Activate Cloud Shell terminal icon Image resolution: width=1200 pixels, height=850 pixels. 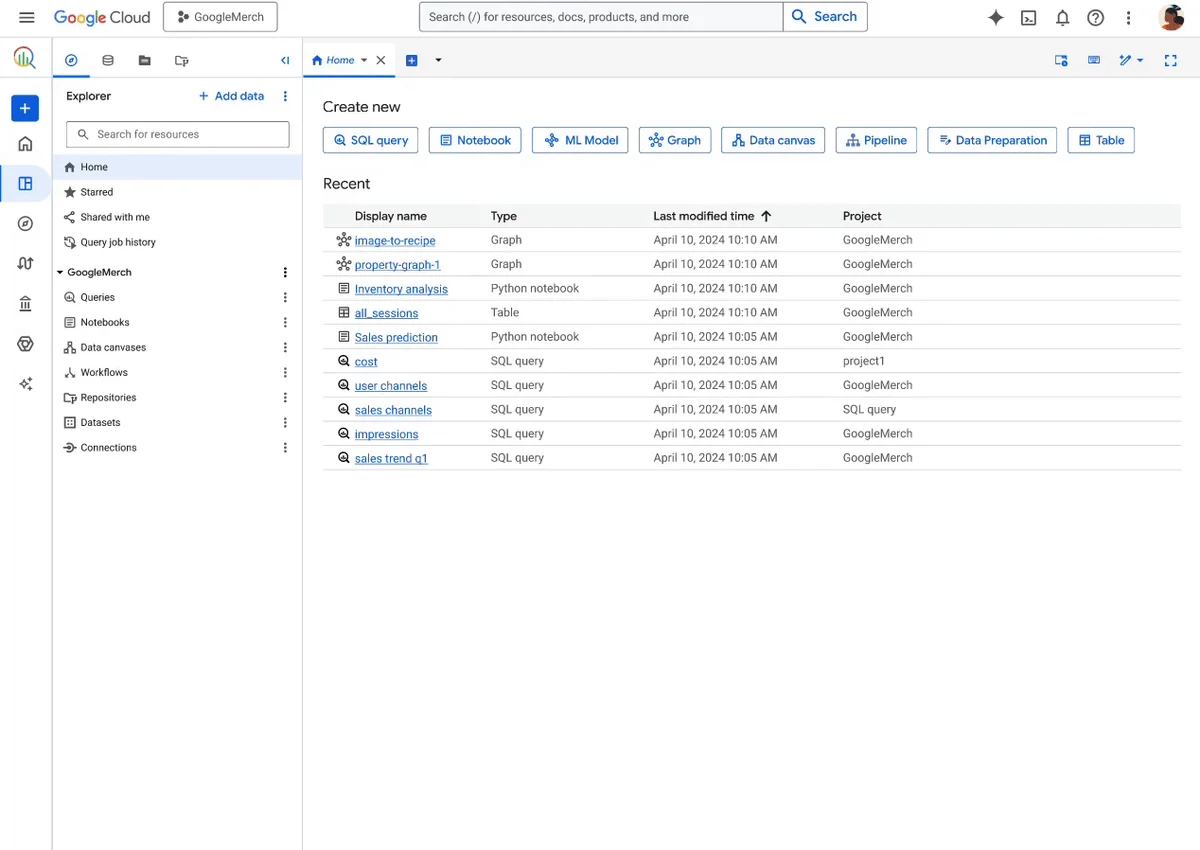pyautogui.click(x=1029, y=17)
